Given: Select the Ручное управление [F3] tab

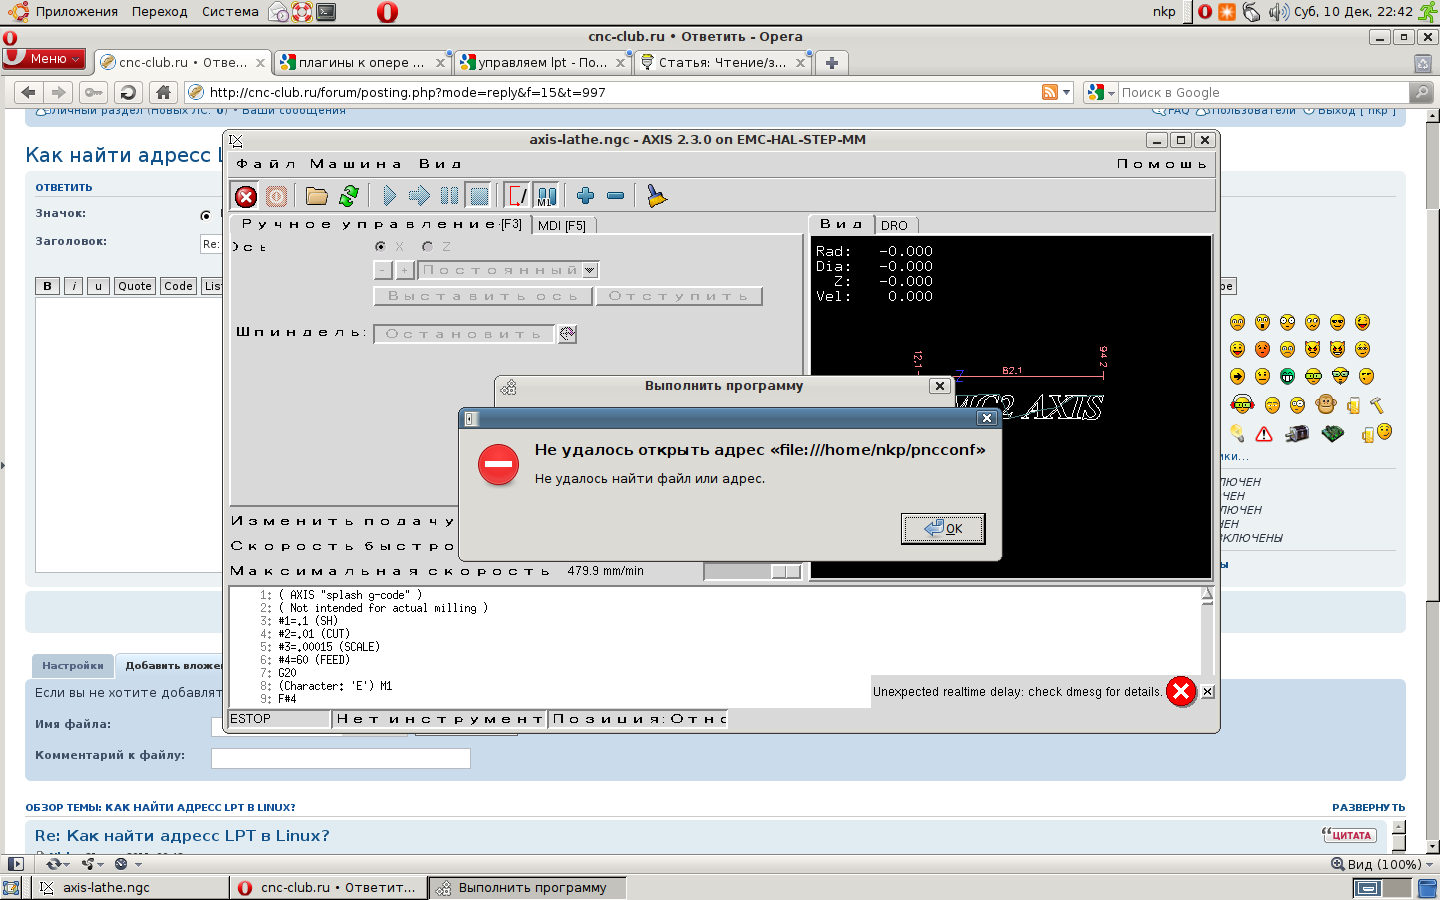Looking at the screenshot, I should pos(381,225).
